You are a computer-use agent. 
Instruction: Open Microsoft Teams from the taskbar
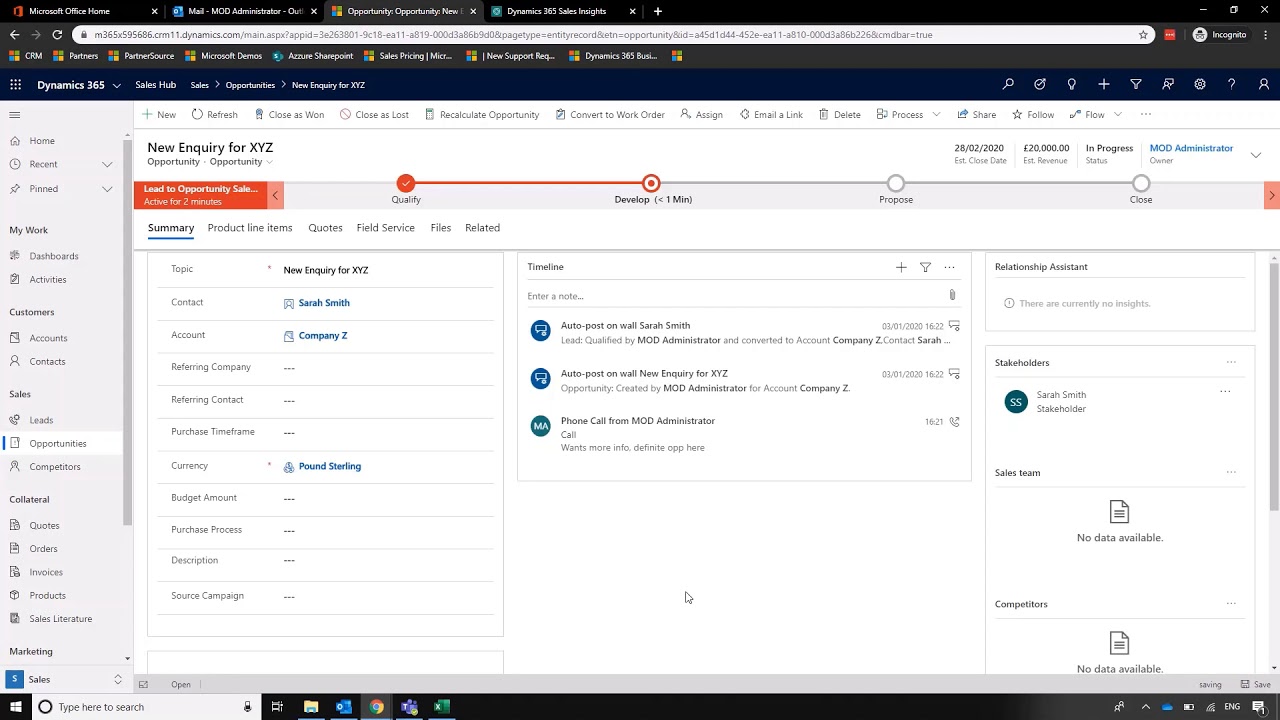click(409, 707)
